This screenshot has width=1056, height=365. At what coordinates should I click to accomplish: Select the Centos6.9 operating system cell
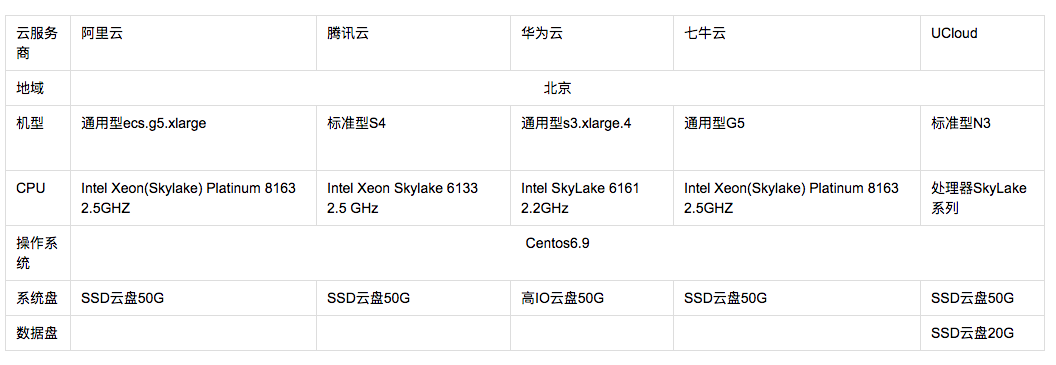558,253
